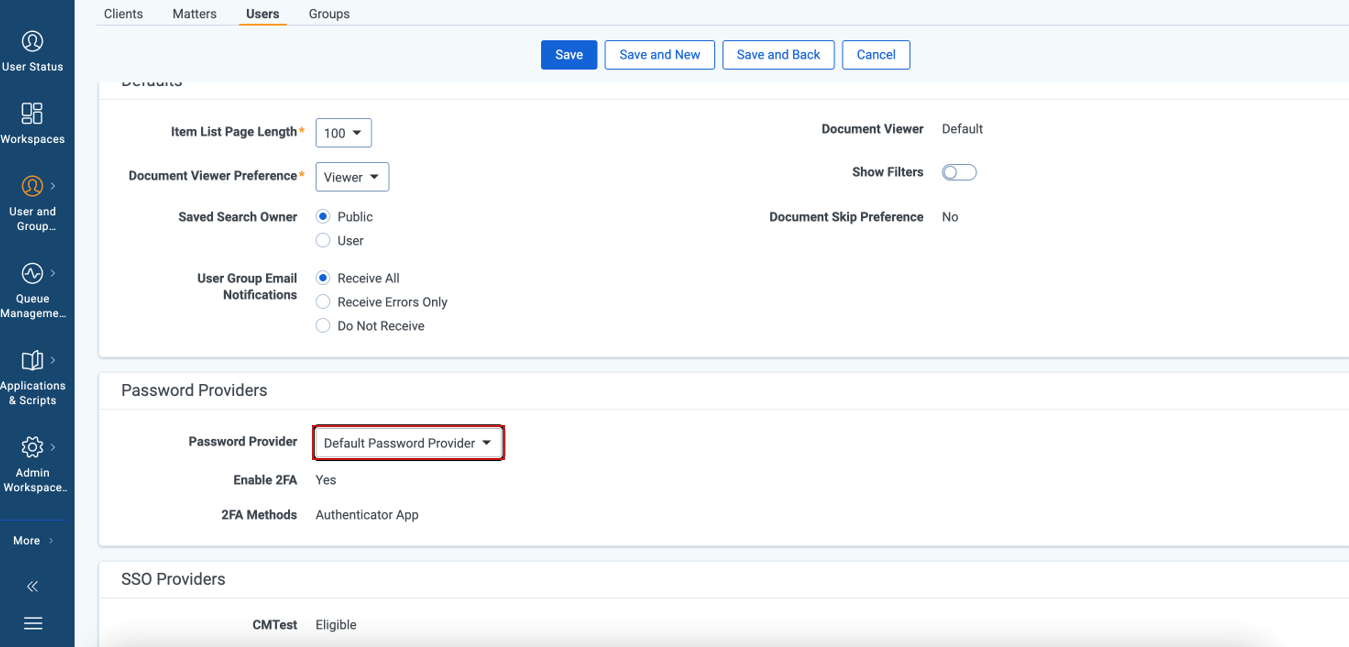
Task: Open Workspaces icon in sidebar
Action: click(32, 113)
